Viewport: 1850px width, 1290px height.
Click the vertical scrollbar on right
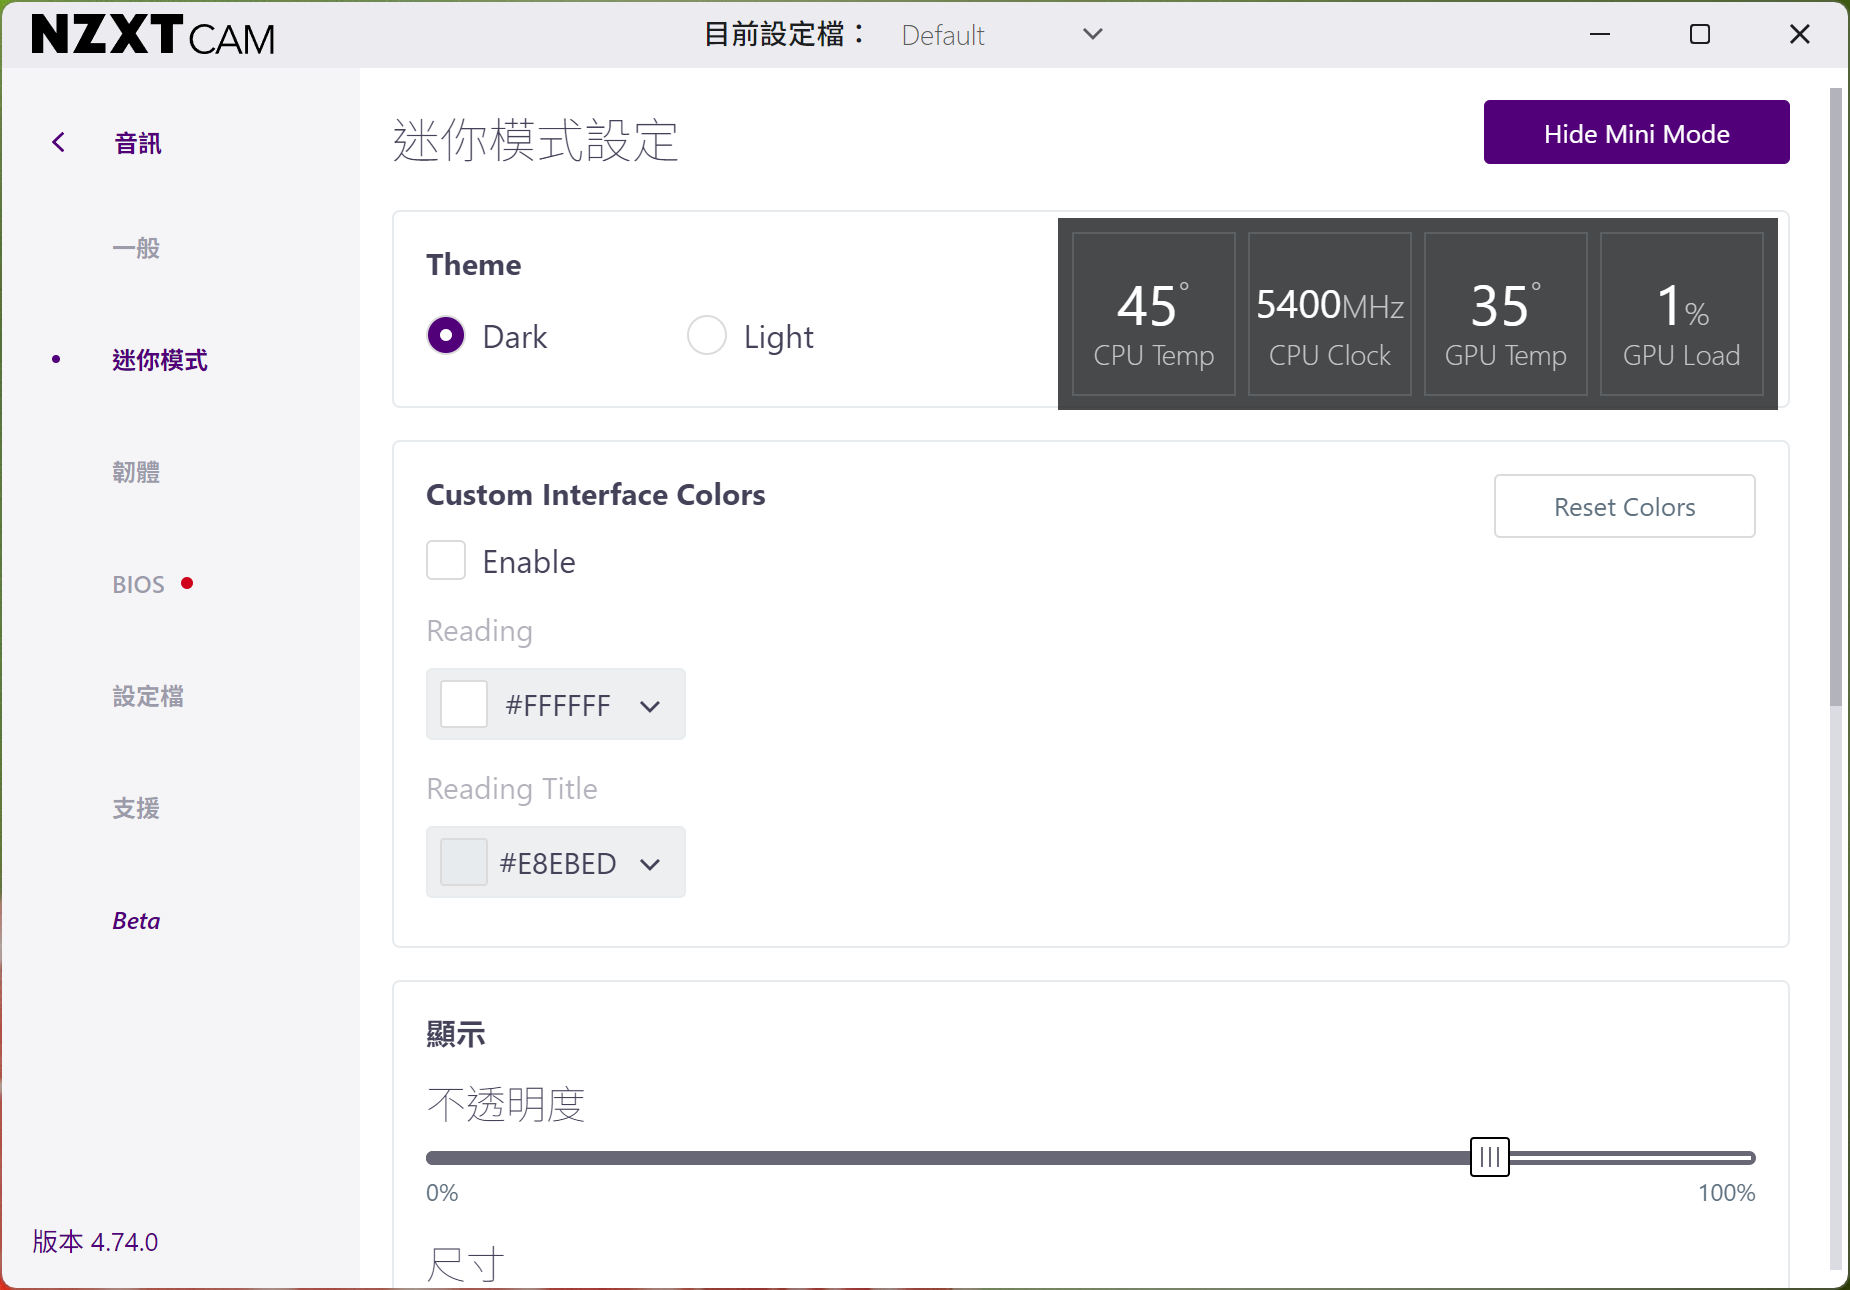click(x=1836, y=397)
